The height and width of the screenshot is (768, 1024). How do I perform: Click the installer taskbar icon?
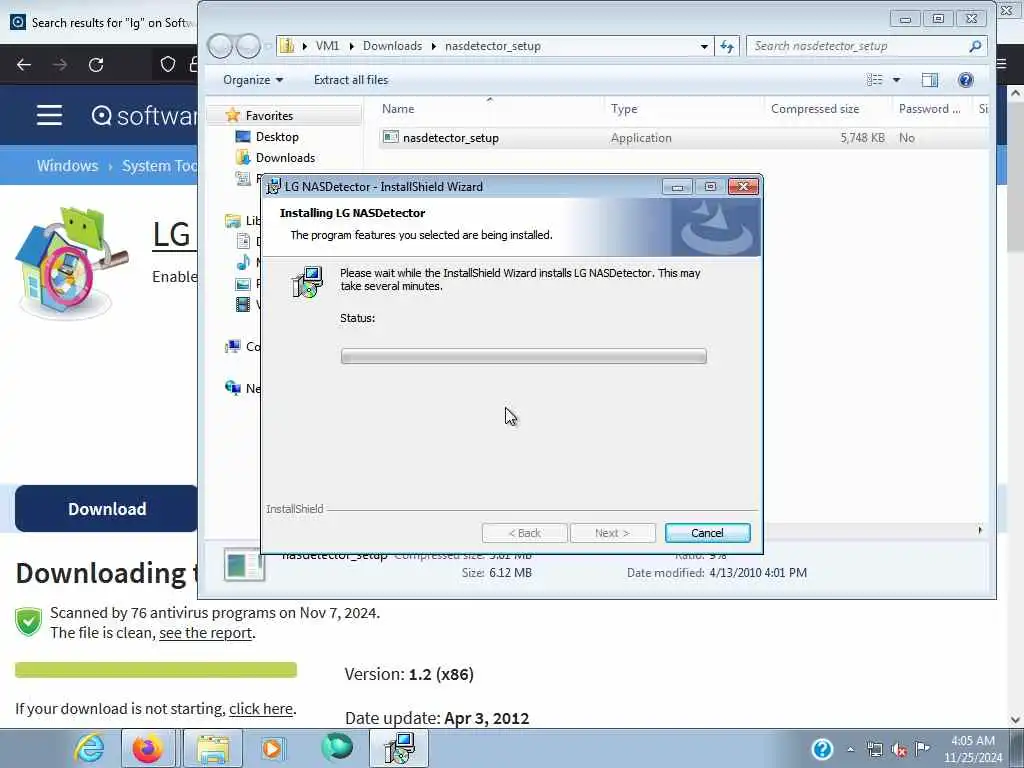coord(399,748)
